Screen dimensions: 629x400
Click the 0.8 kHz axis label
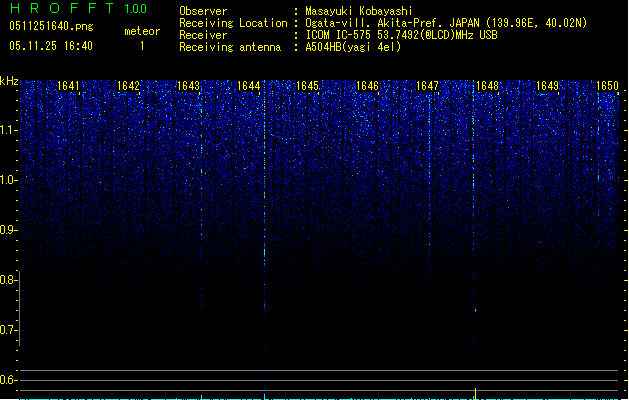[8, 280]
